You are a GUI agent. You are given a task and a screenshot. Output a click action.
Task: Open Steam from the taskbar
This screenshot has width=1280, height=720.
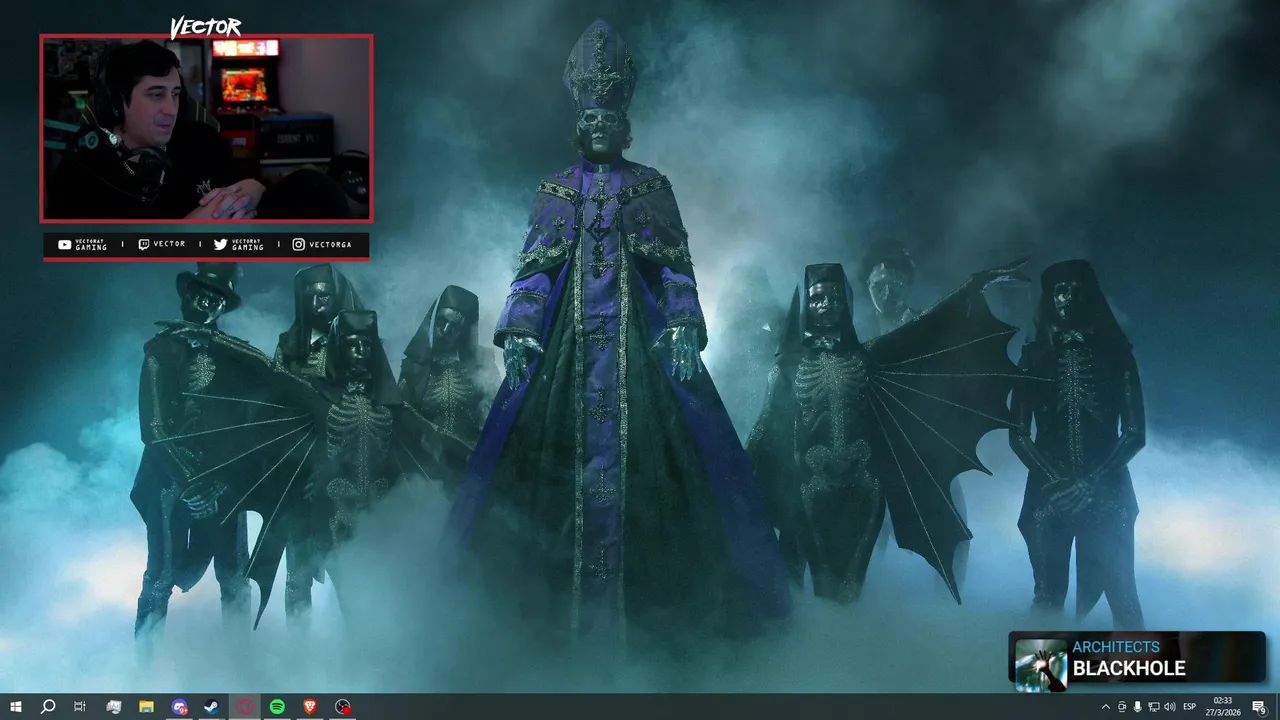(x=212, y=707)
